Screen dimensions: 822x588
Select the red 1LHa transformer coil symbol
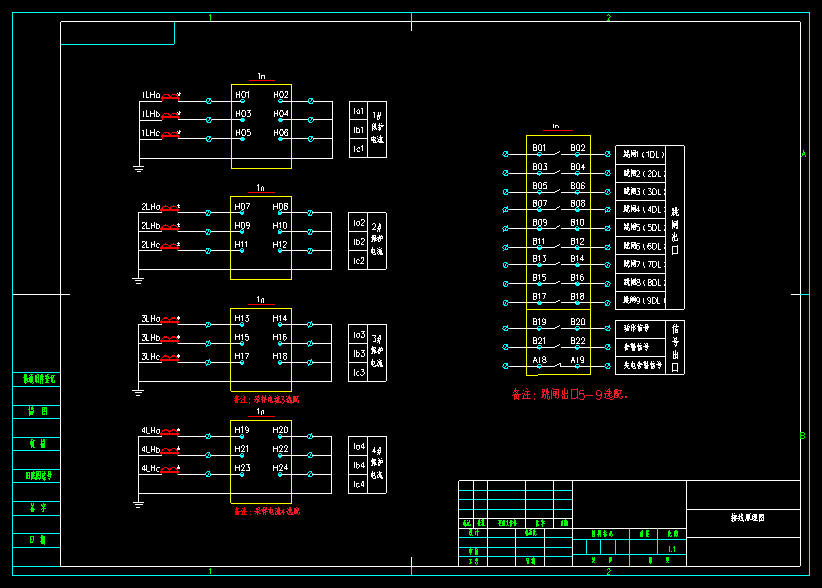pyautogui.click(x=171, y=97)
